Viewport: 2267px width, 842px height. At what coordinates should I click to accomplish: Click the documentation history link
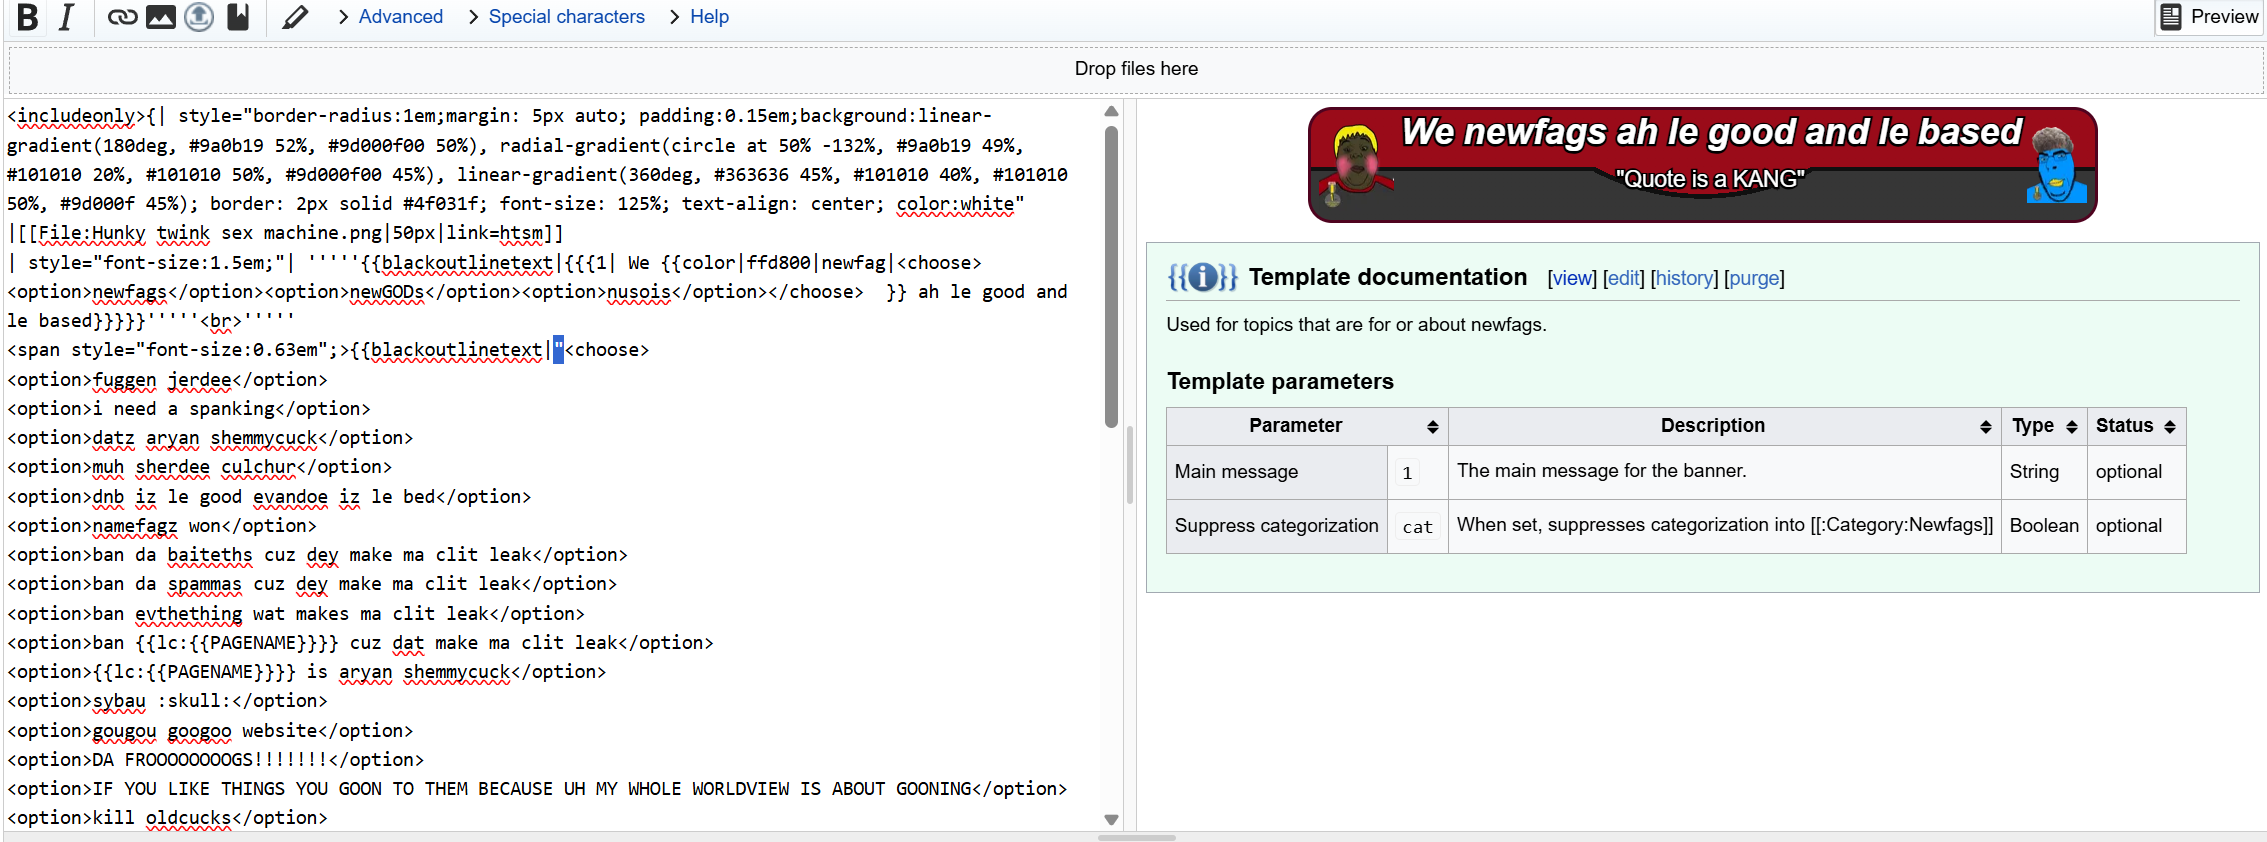(x=1684, y=278)
